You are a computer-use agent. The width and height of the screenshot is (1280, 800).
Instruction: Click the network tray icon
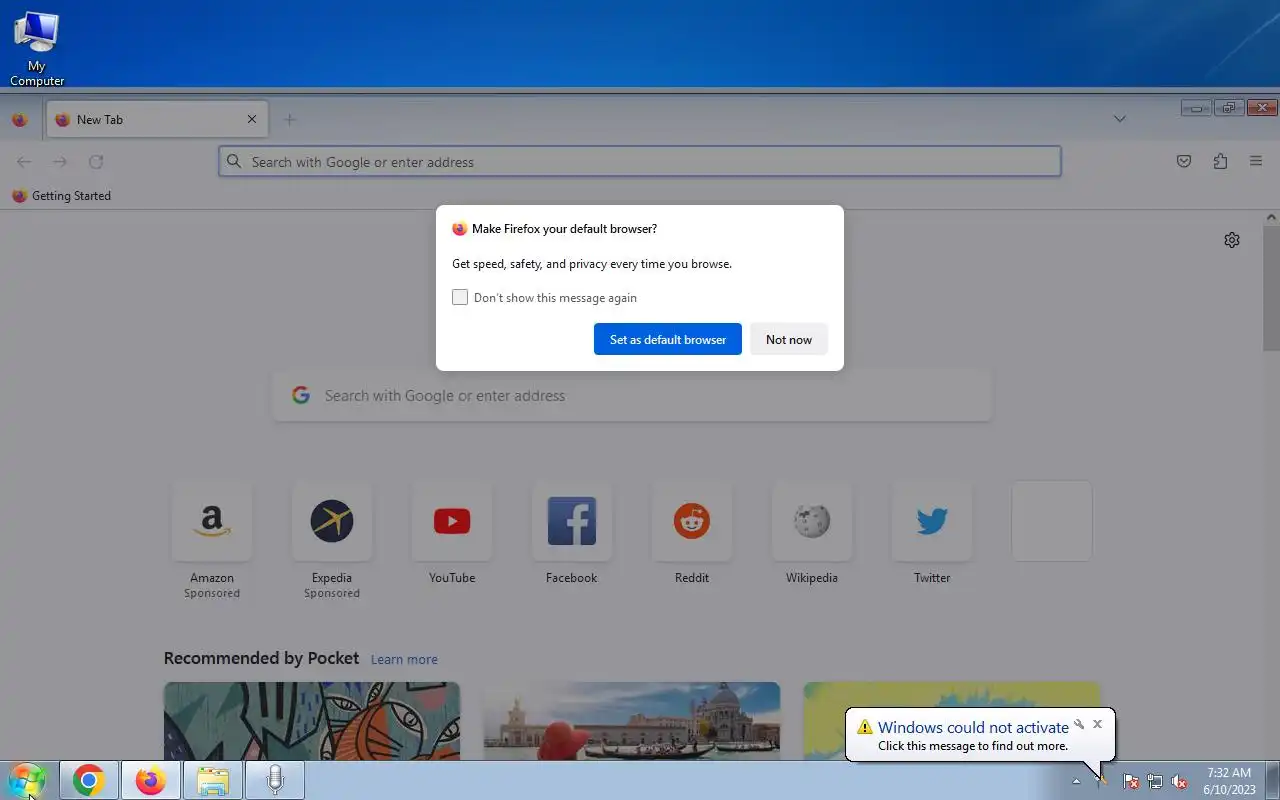point(1155,781)
